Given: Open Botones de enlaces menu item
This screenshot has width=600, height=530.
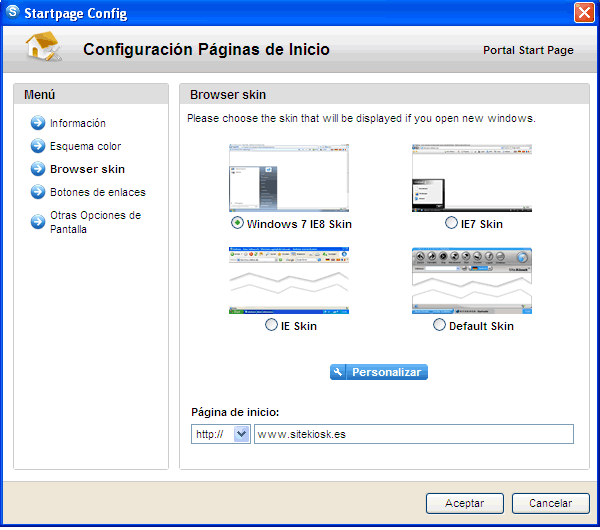Looking at the screenshot, I should [97, 192].
